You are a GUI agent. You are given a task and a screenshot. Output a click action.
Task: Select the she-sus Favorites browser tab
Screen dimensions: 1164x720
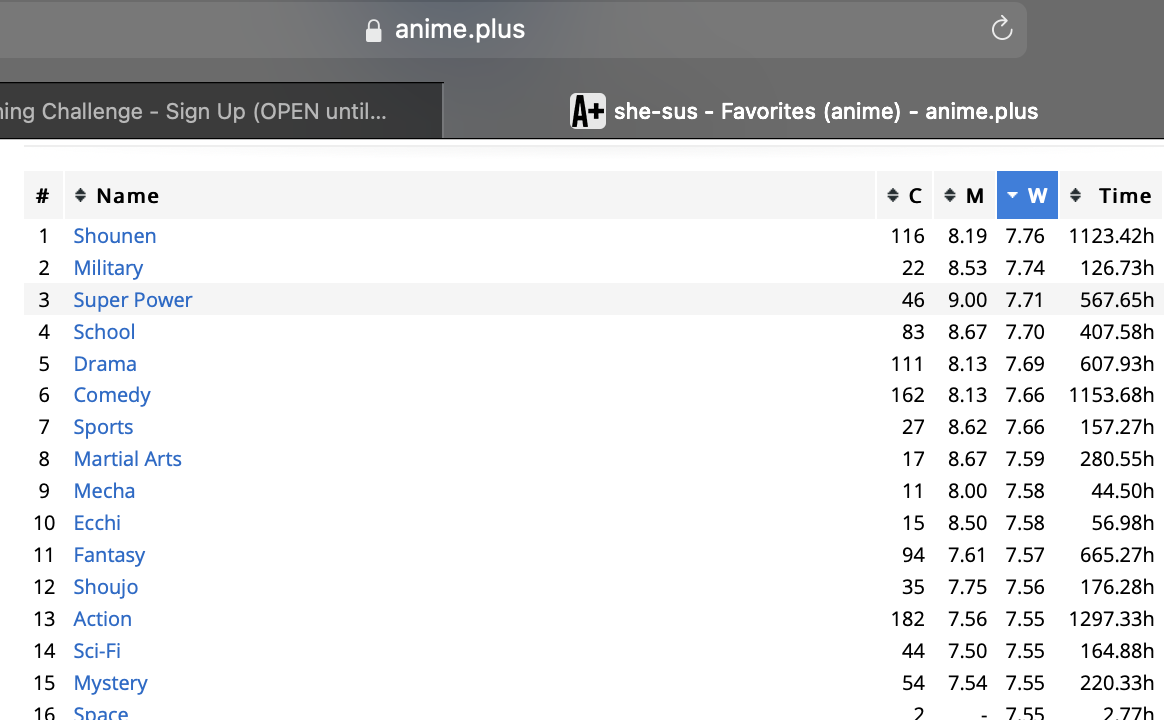point(825,111)
